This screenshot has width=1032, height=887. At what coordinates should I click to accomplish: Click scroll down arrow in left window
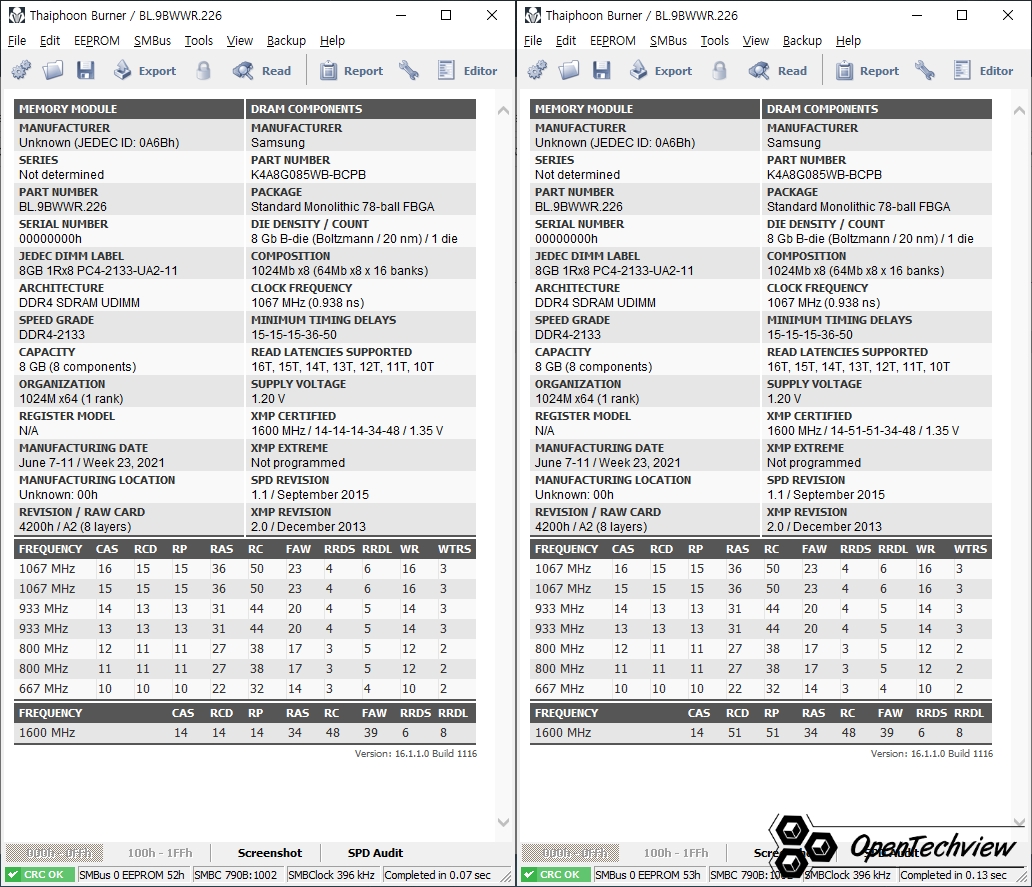[503, 822]
